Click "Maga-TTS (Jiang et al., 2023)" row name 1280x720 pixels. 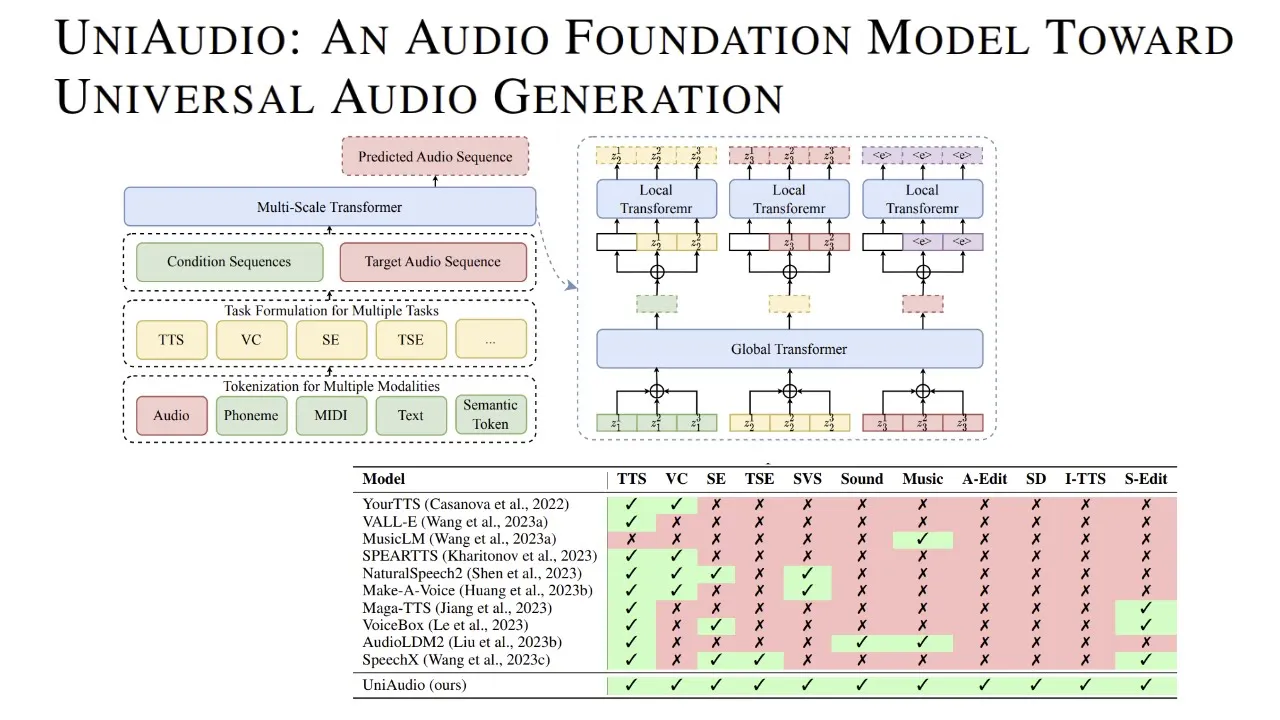tap(457, 608)
